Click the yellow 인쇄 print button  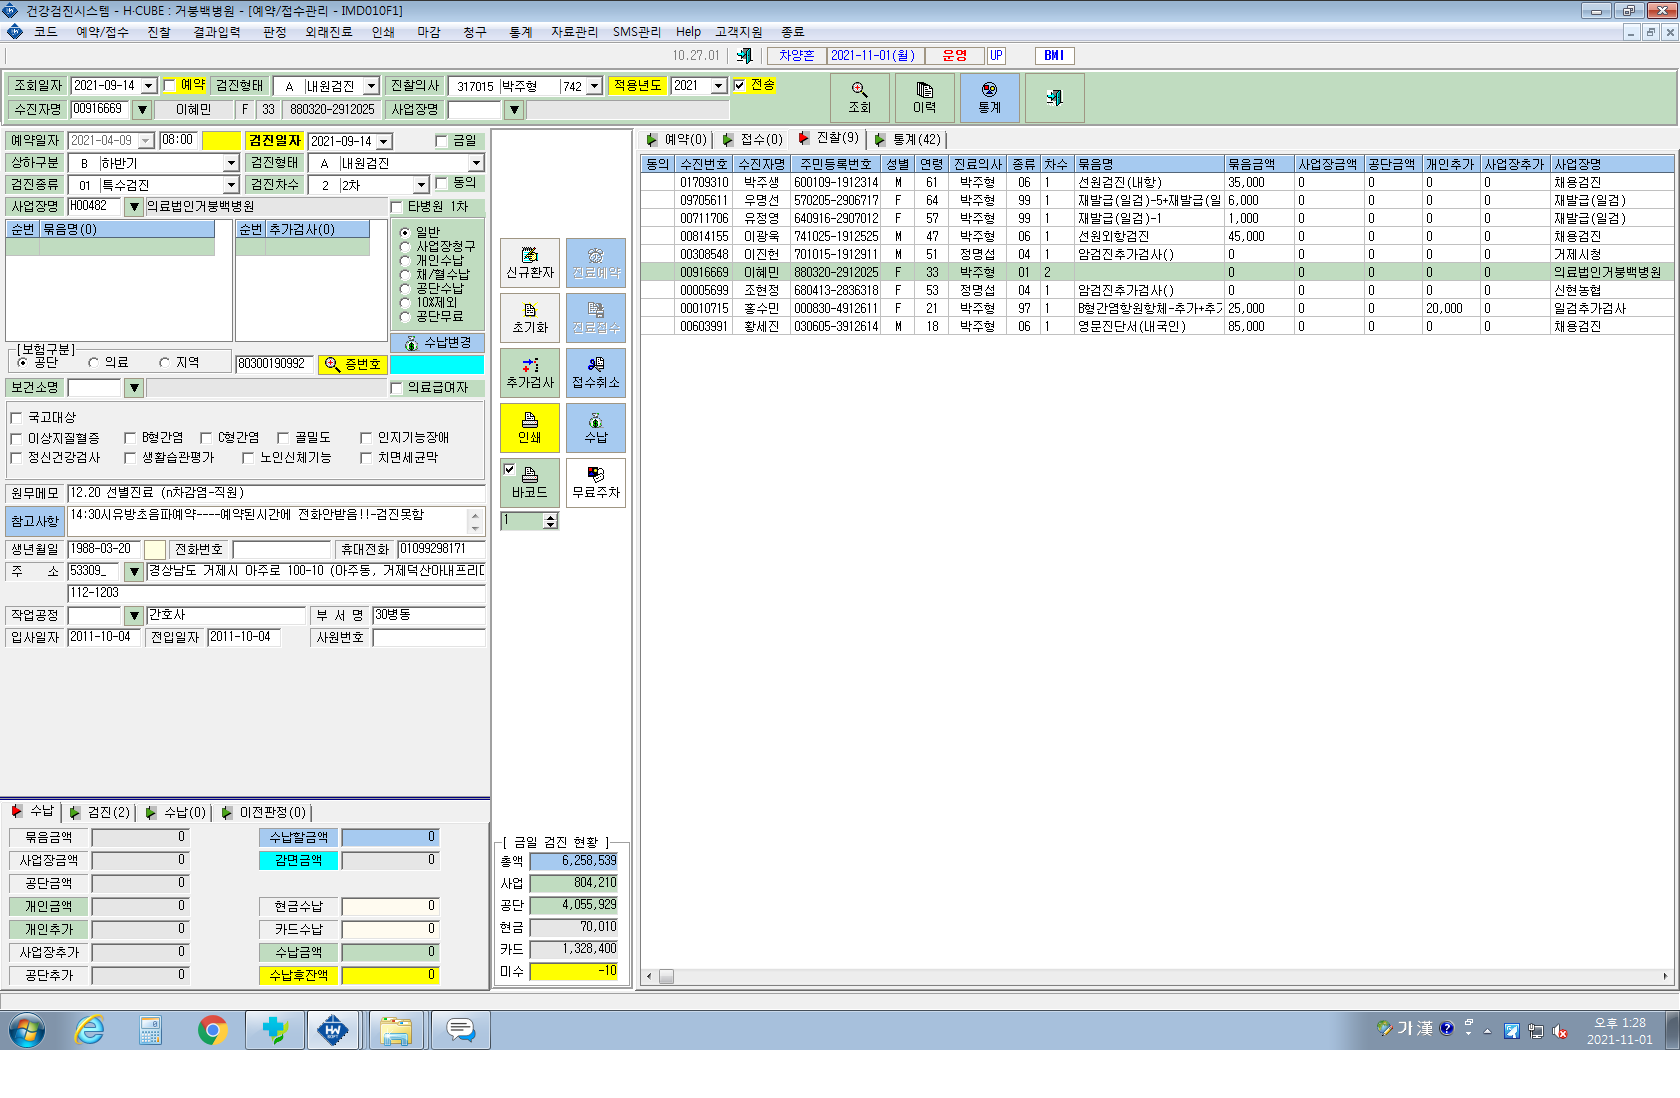click(x=530, y=428)
